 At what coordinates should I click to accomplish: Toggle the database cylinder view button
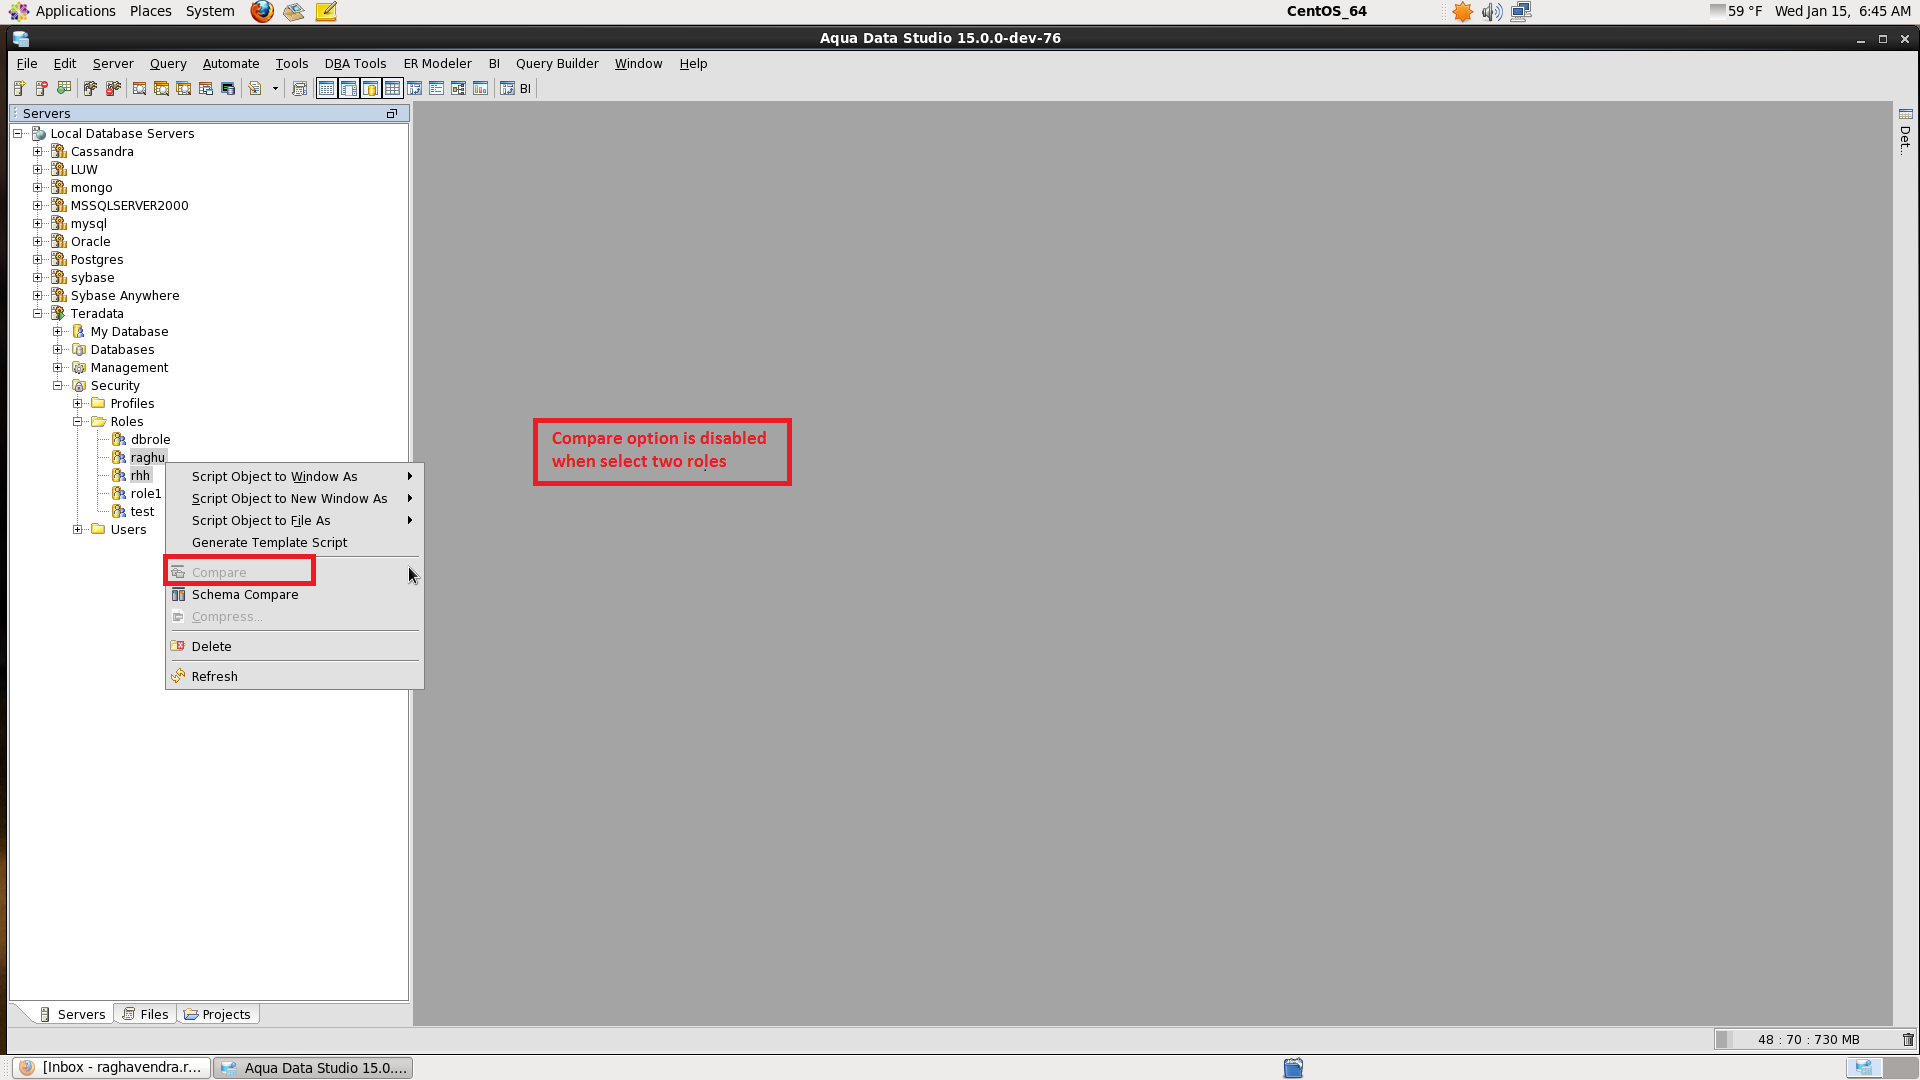pos(370,89)
